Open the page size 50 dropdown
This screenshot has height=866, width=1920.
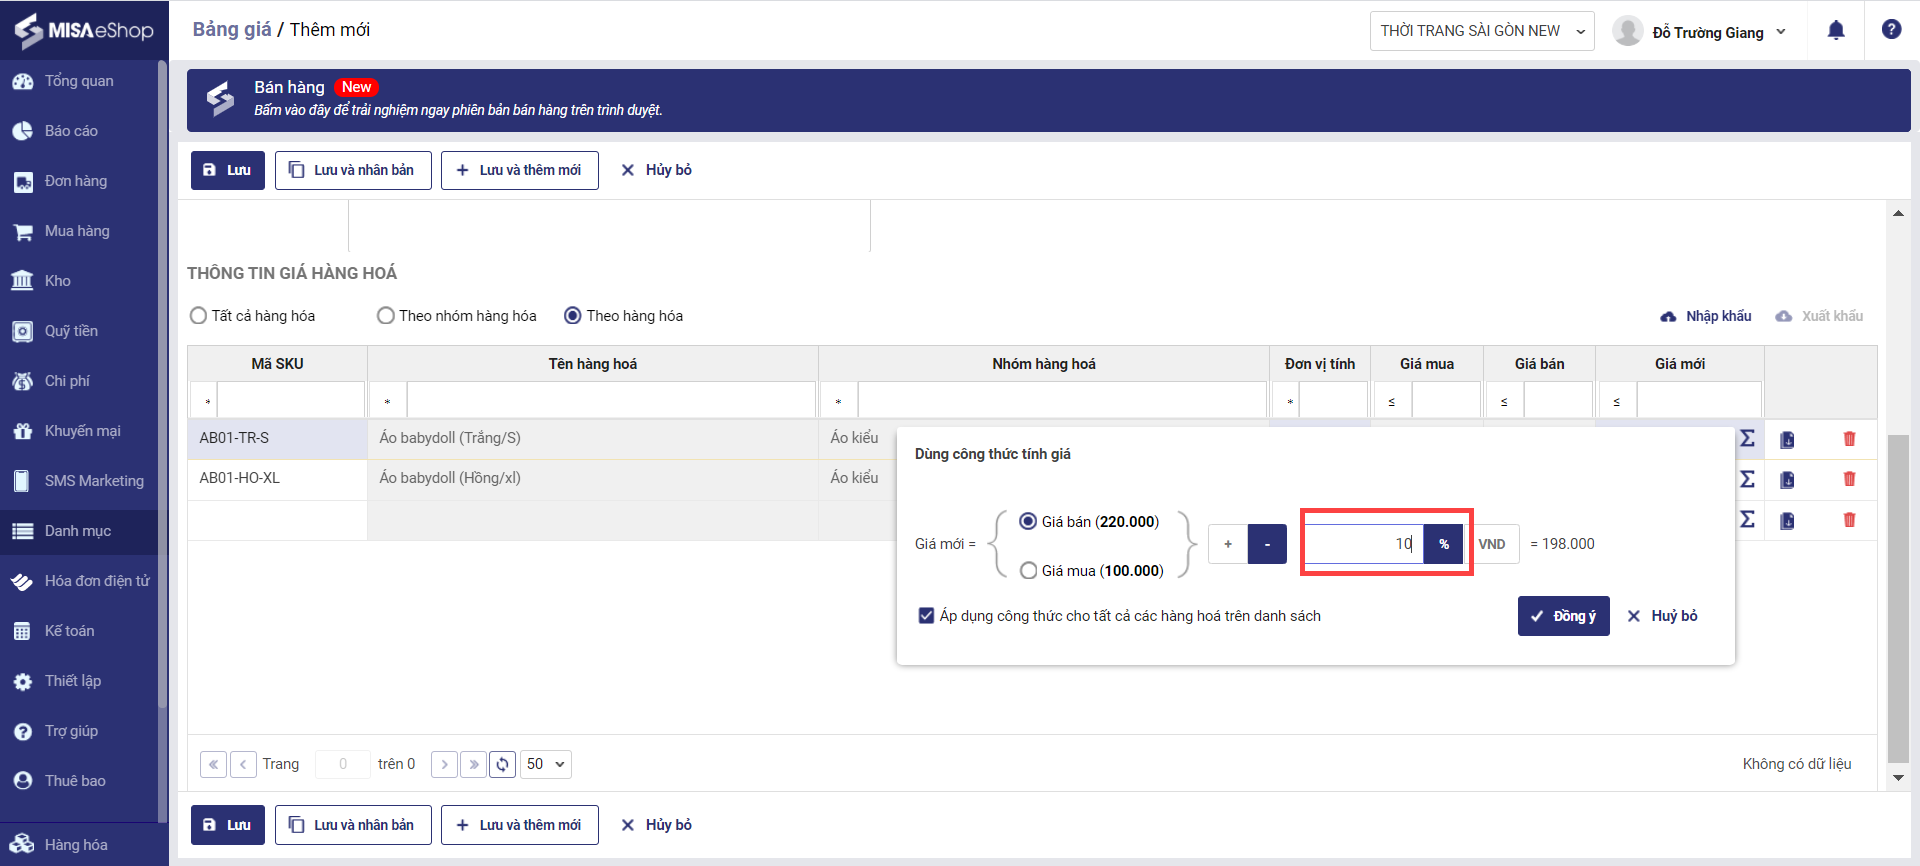pos(545,764)
